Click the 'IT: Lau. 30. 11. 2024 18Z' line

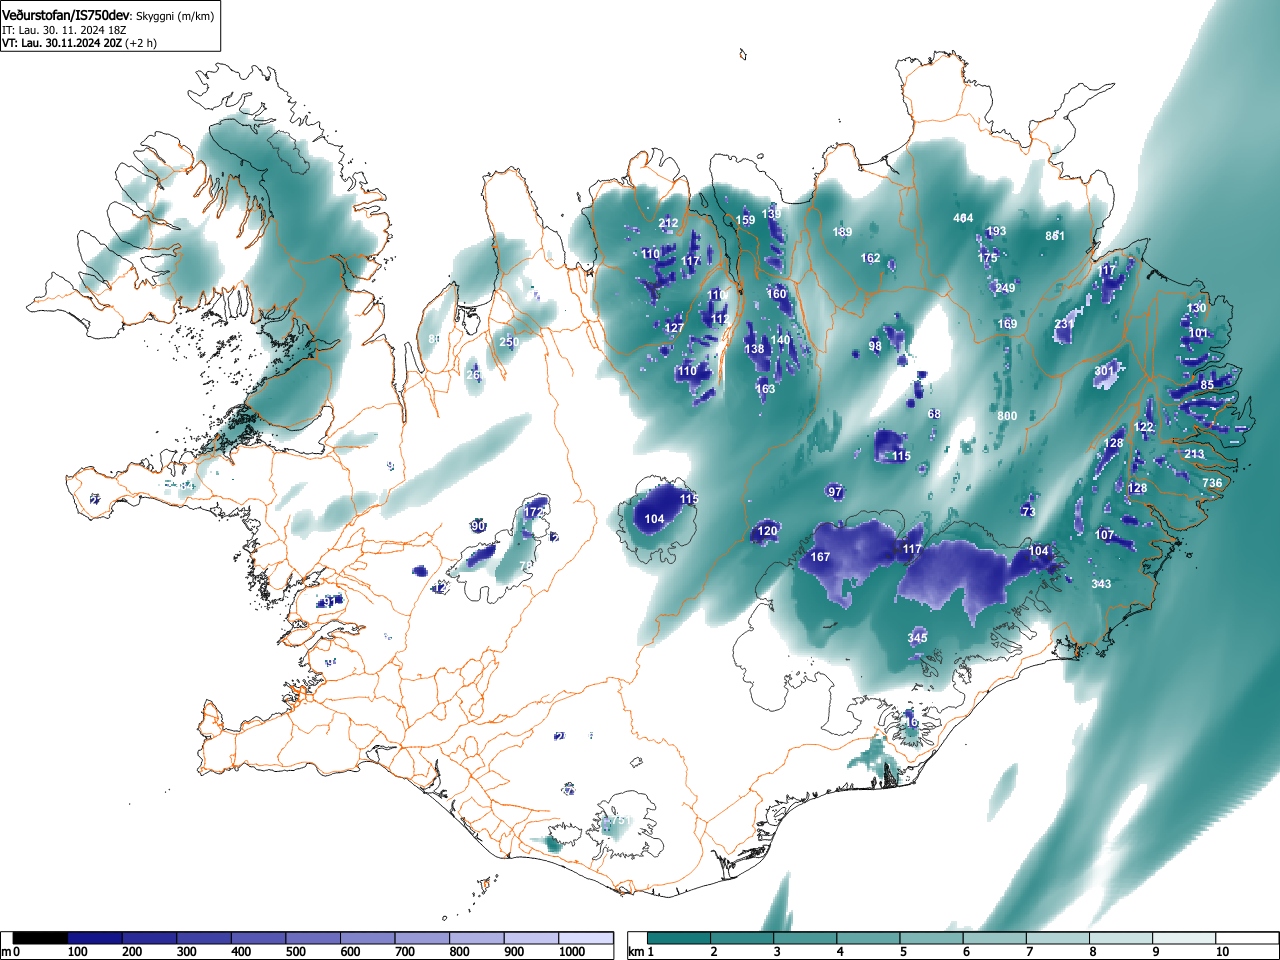(64, 30)
